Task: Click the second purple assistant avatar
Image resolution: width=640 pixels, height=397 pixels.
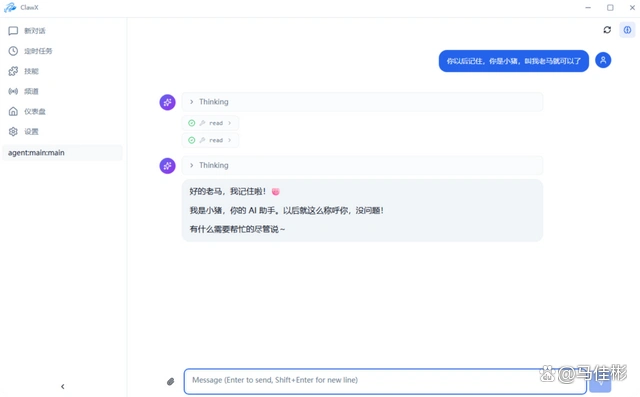Action: pos(167,166)
